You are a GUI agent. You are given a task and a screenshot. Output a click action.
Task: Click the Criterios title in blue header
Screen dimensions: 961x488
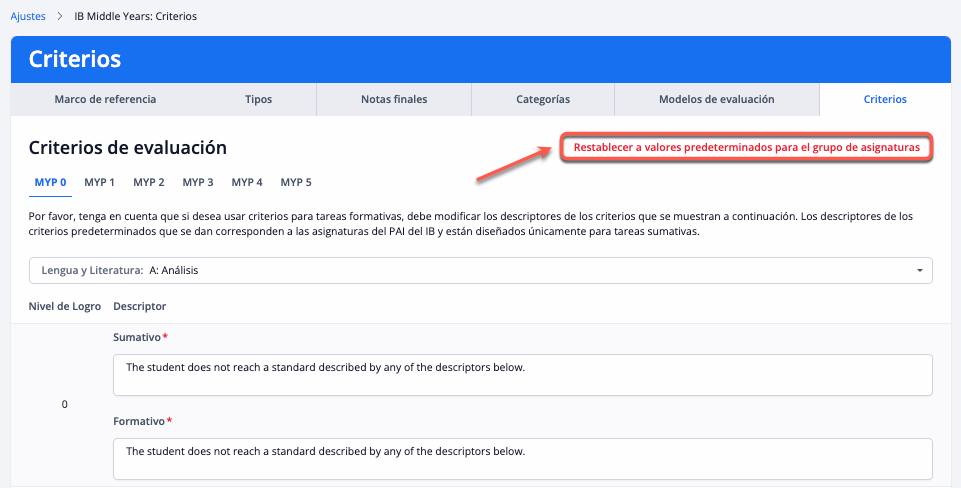click(75, 60)
